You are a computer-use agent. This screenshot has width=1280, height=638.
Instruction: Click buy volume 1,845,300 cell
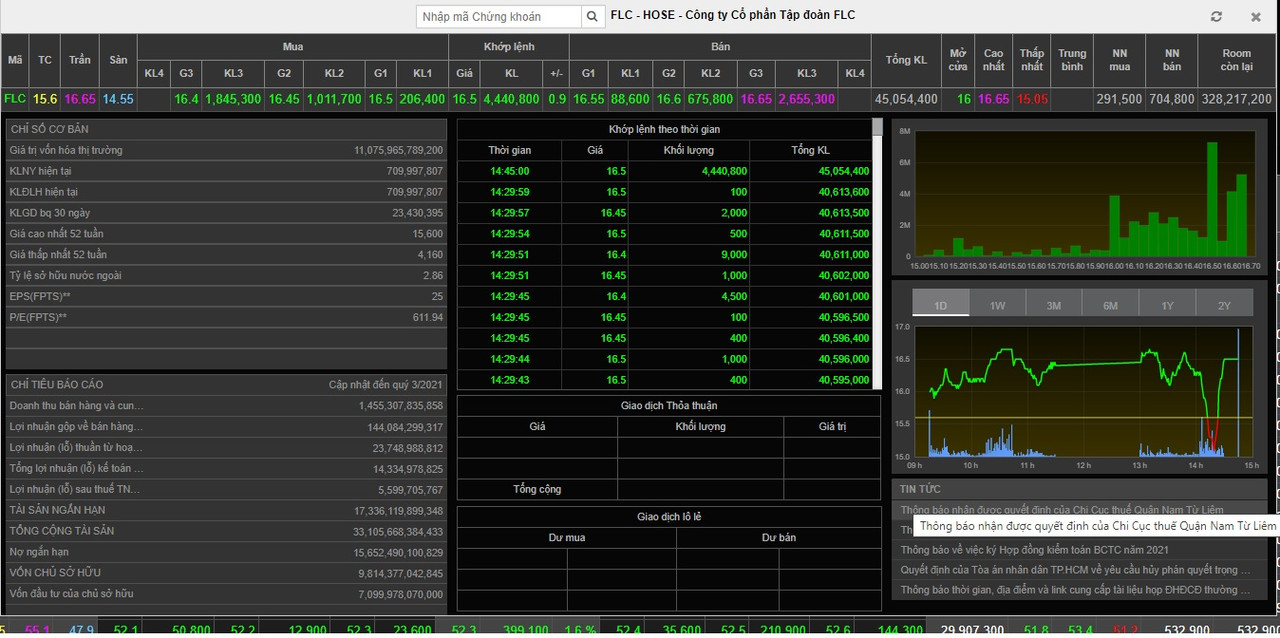click(x=233, y=99)
